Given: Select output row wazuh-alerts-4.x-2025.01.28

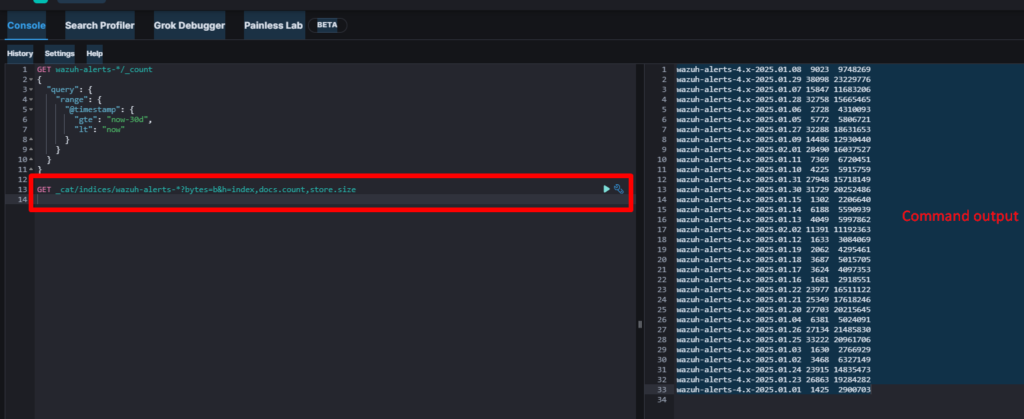Looking at the screenshot, I should [x=773, y=99].
